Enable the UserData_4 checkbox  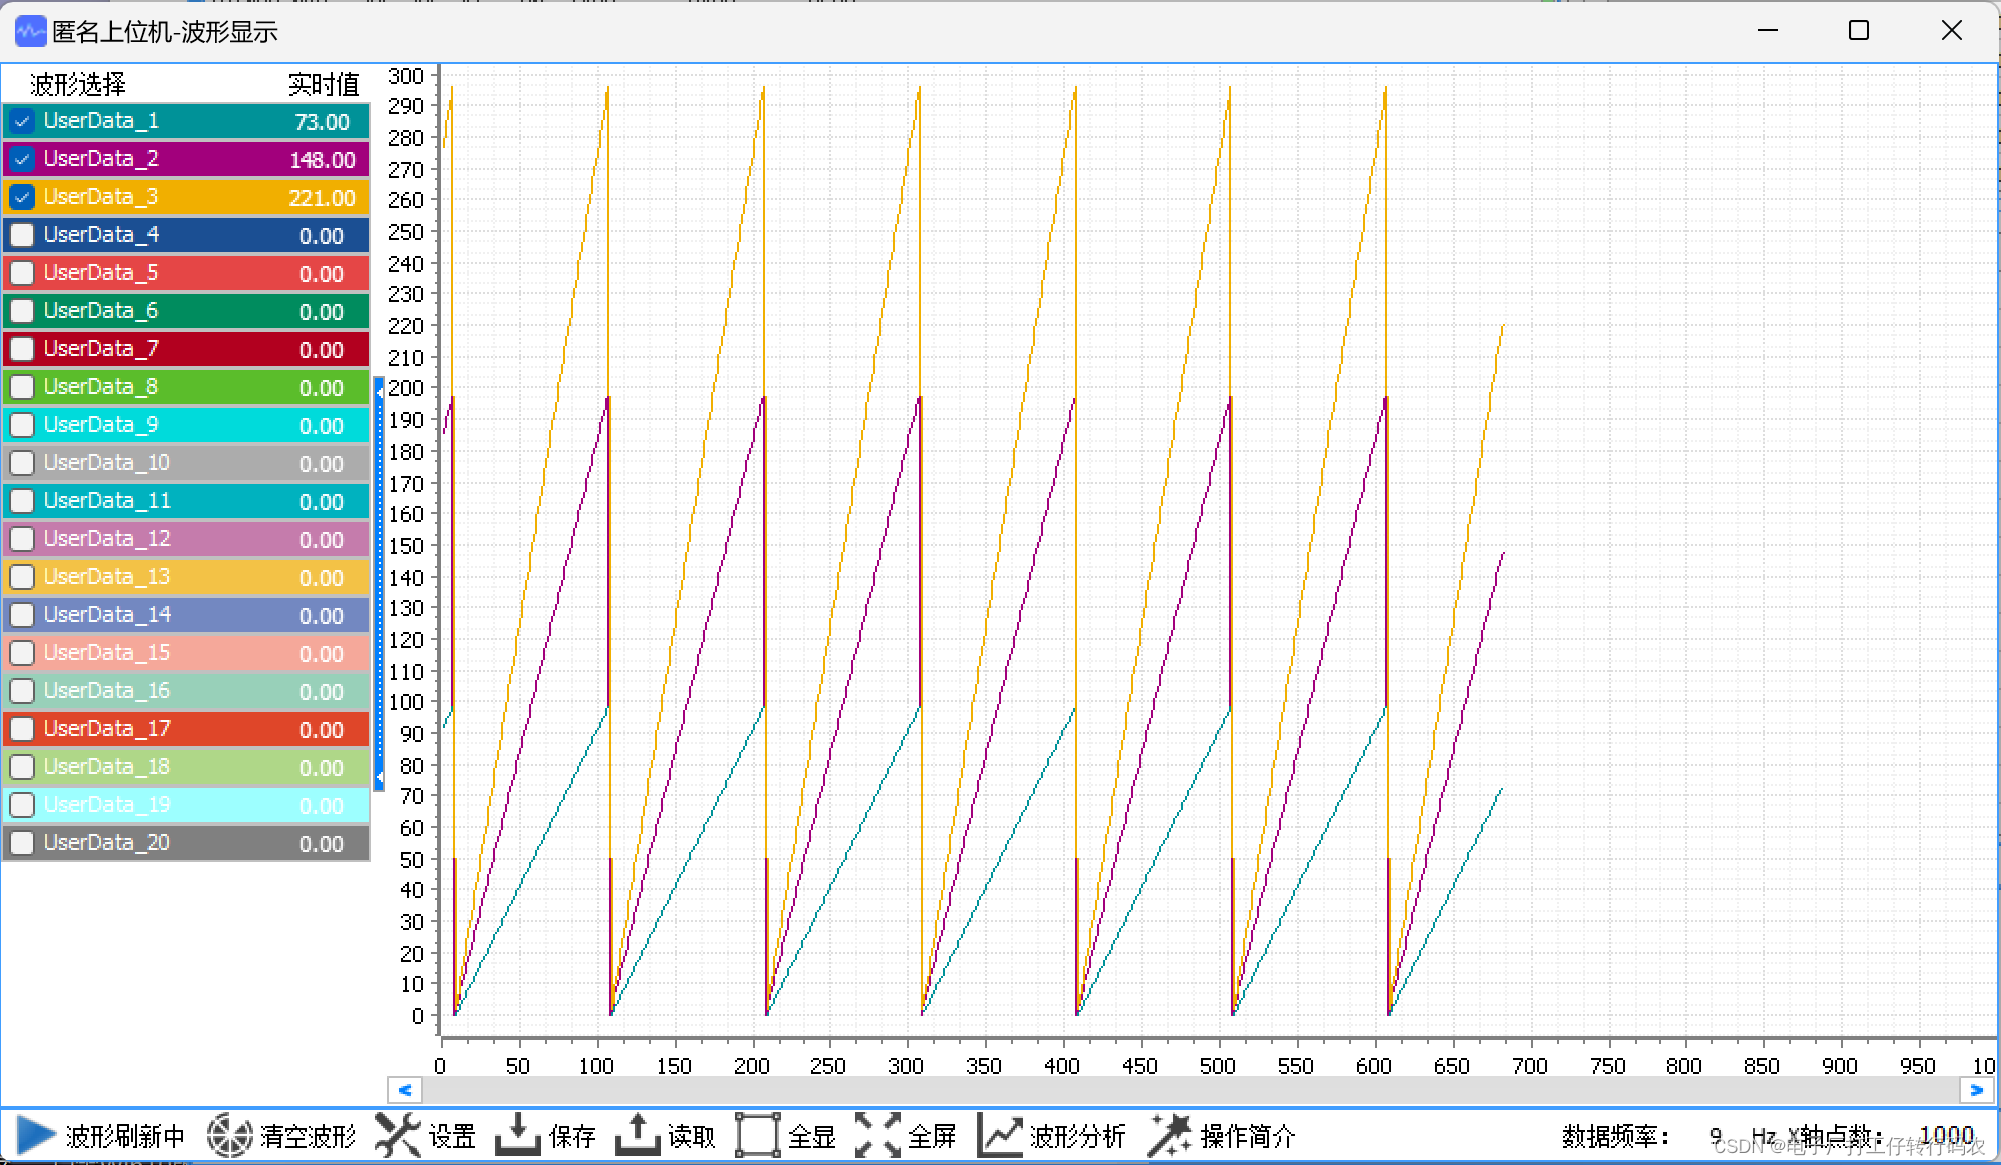(x=22, y=235)
